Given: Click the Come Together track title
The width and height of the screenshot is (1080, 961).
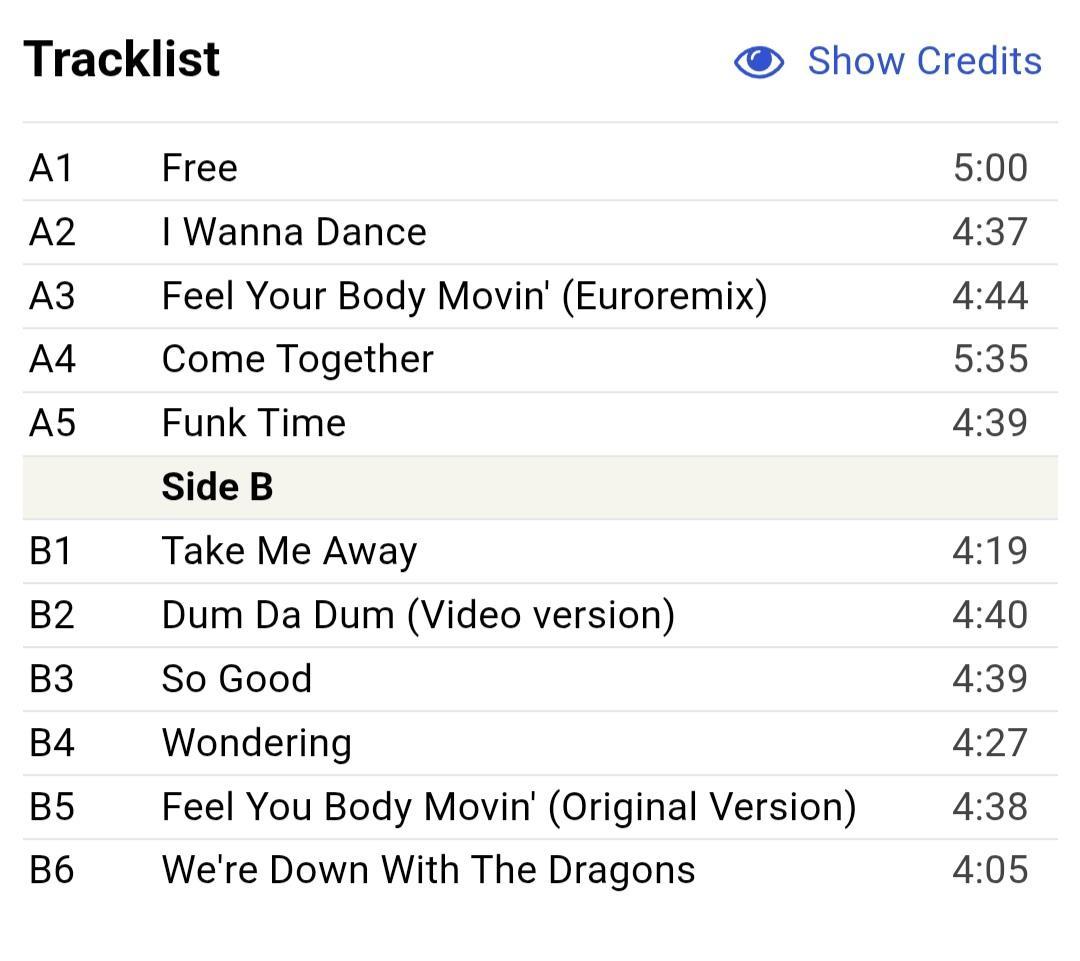Looking at the screenshot, I should (x=298, y=359).
